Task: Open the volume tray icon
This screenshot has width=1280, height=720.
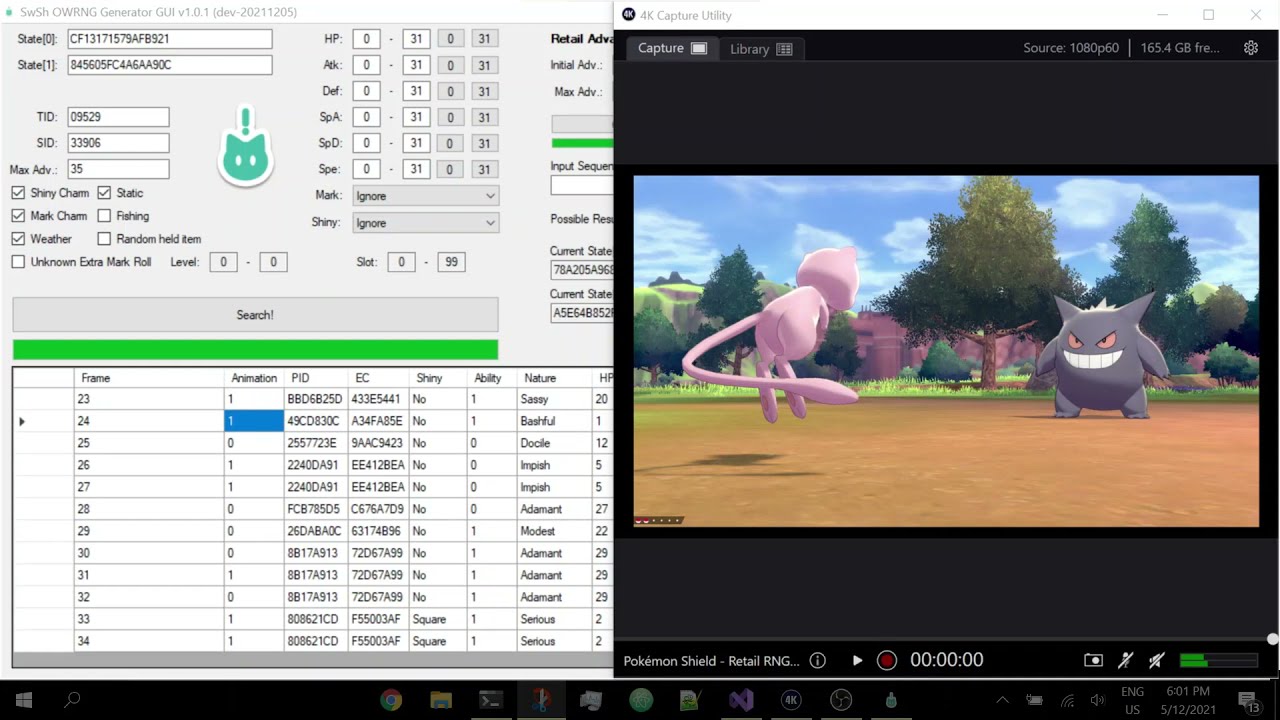Action: coord(1097,700)
